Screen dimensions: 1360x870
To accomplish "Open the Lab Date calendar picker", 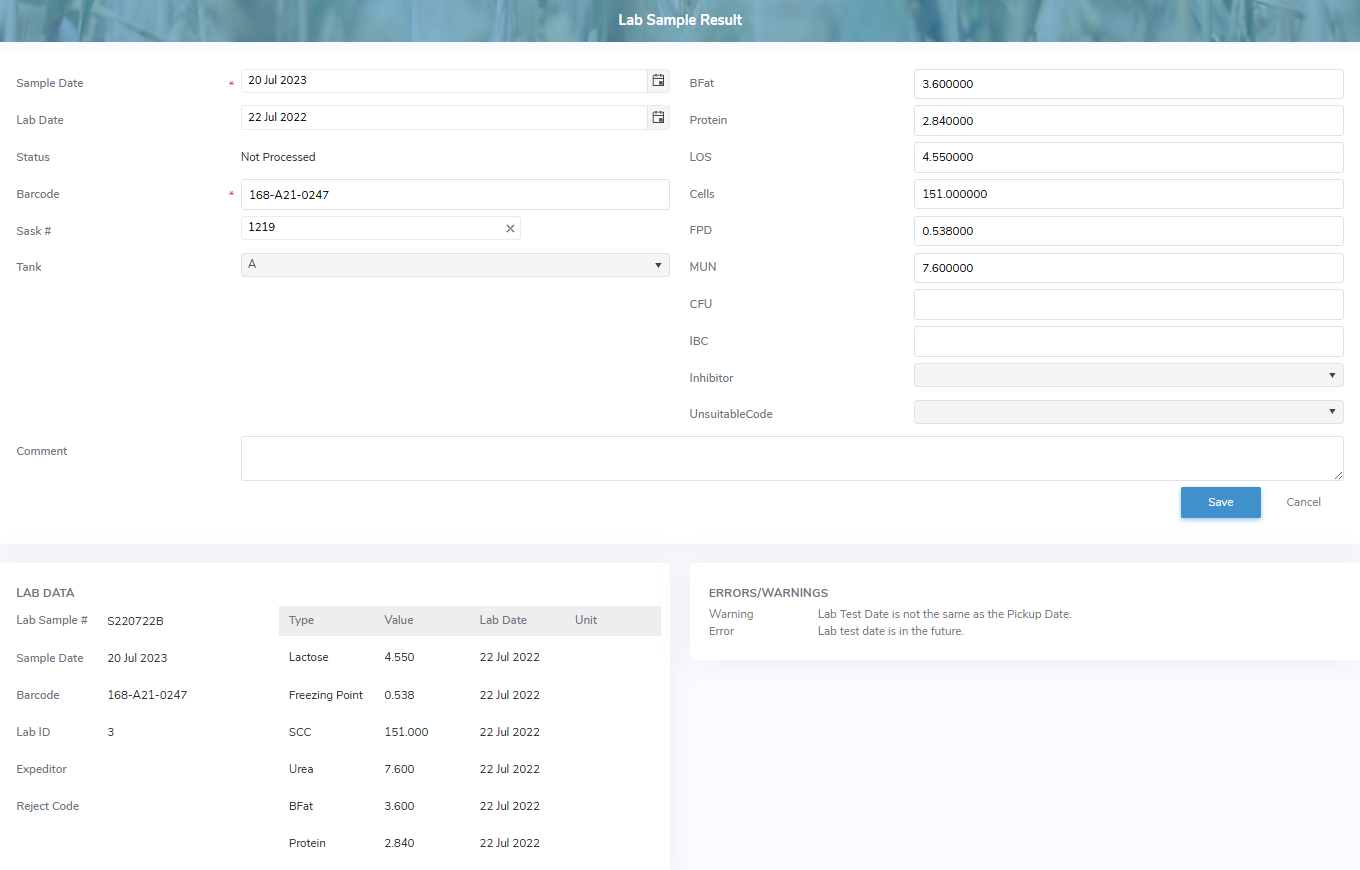I will (658, 118).
